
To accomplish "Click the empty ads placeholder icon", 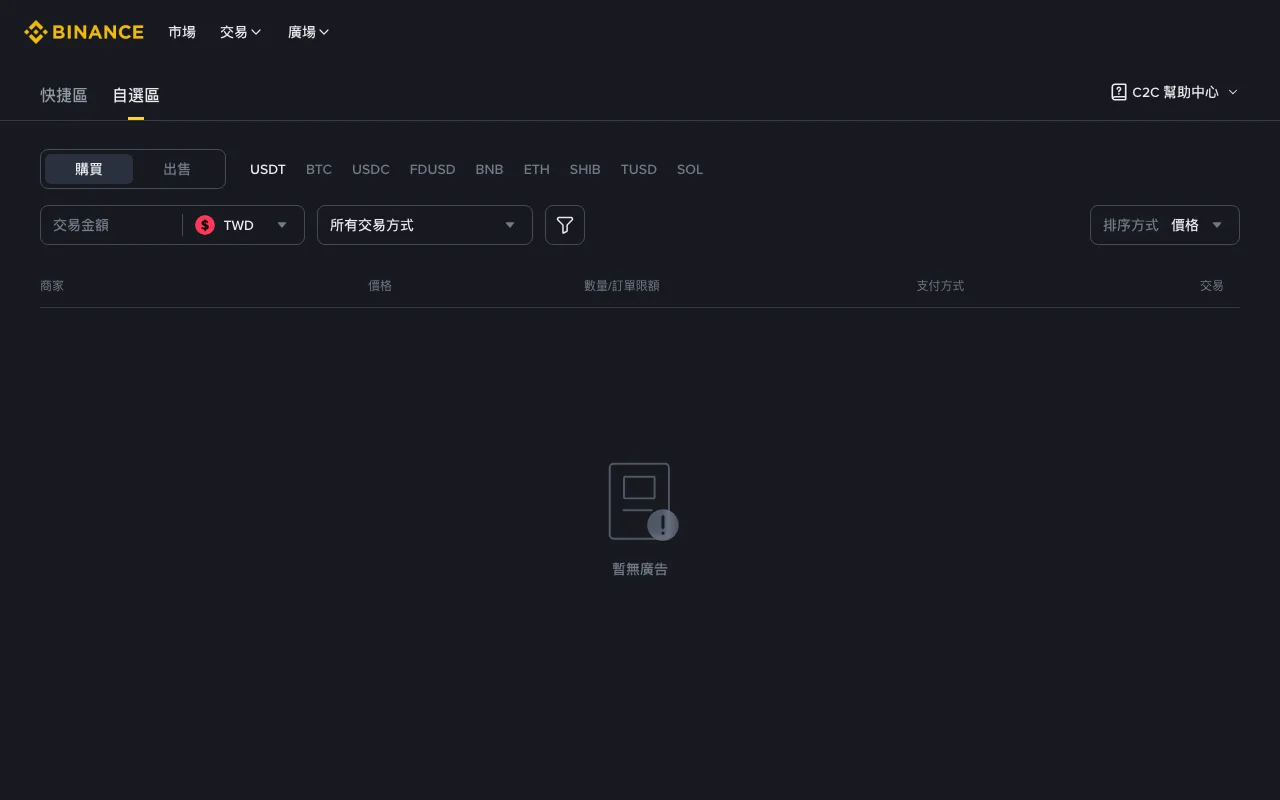I will pos(643,501).
